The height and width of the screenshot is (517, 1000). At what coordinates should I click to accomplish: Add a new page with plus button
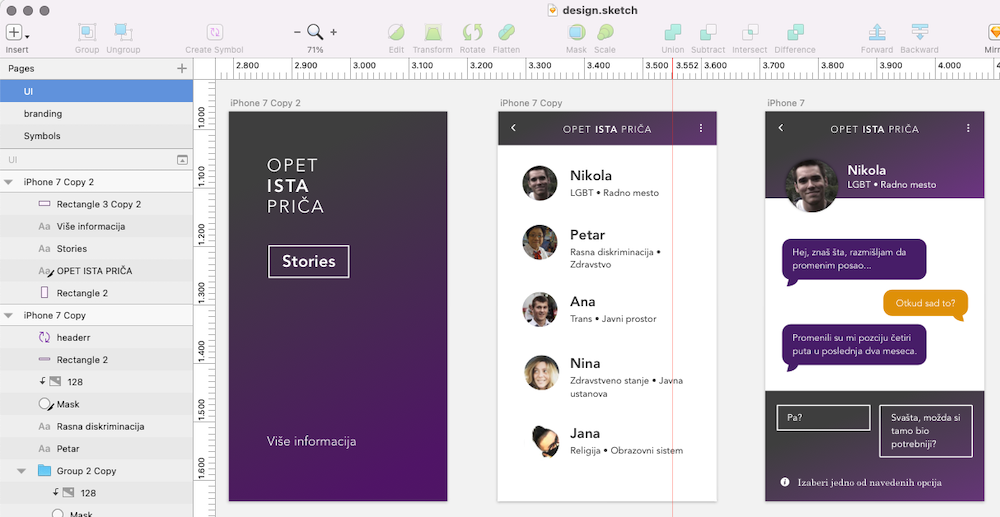[x=182, y=68]
